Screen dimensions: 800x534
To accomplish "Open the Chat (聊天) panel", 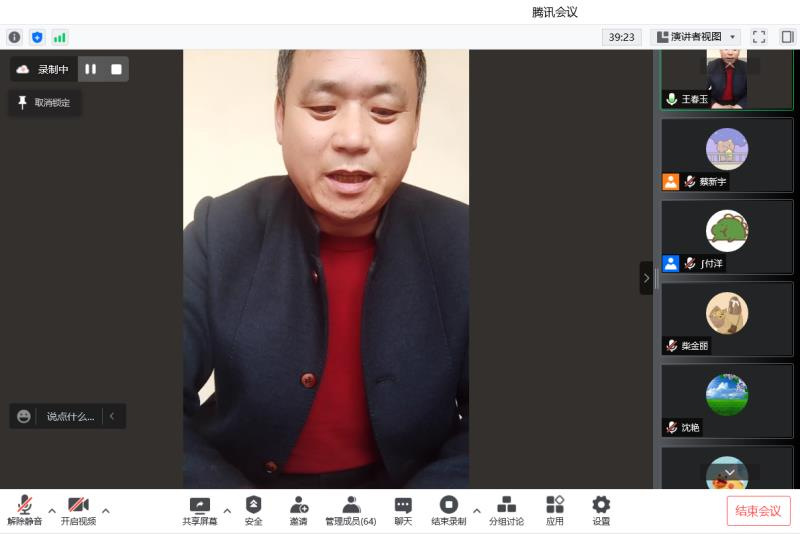I will point(403,511).
